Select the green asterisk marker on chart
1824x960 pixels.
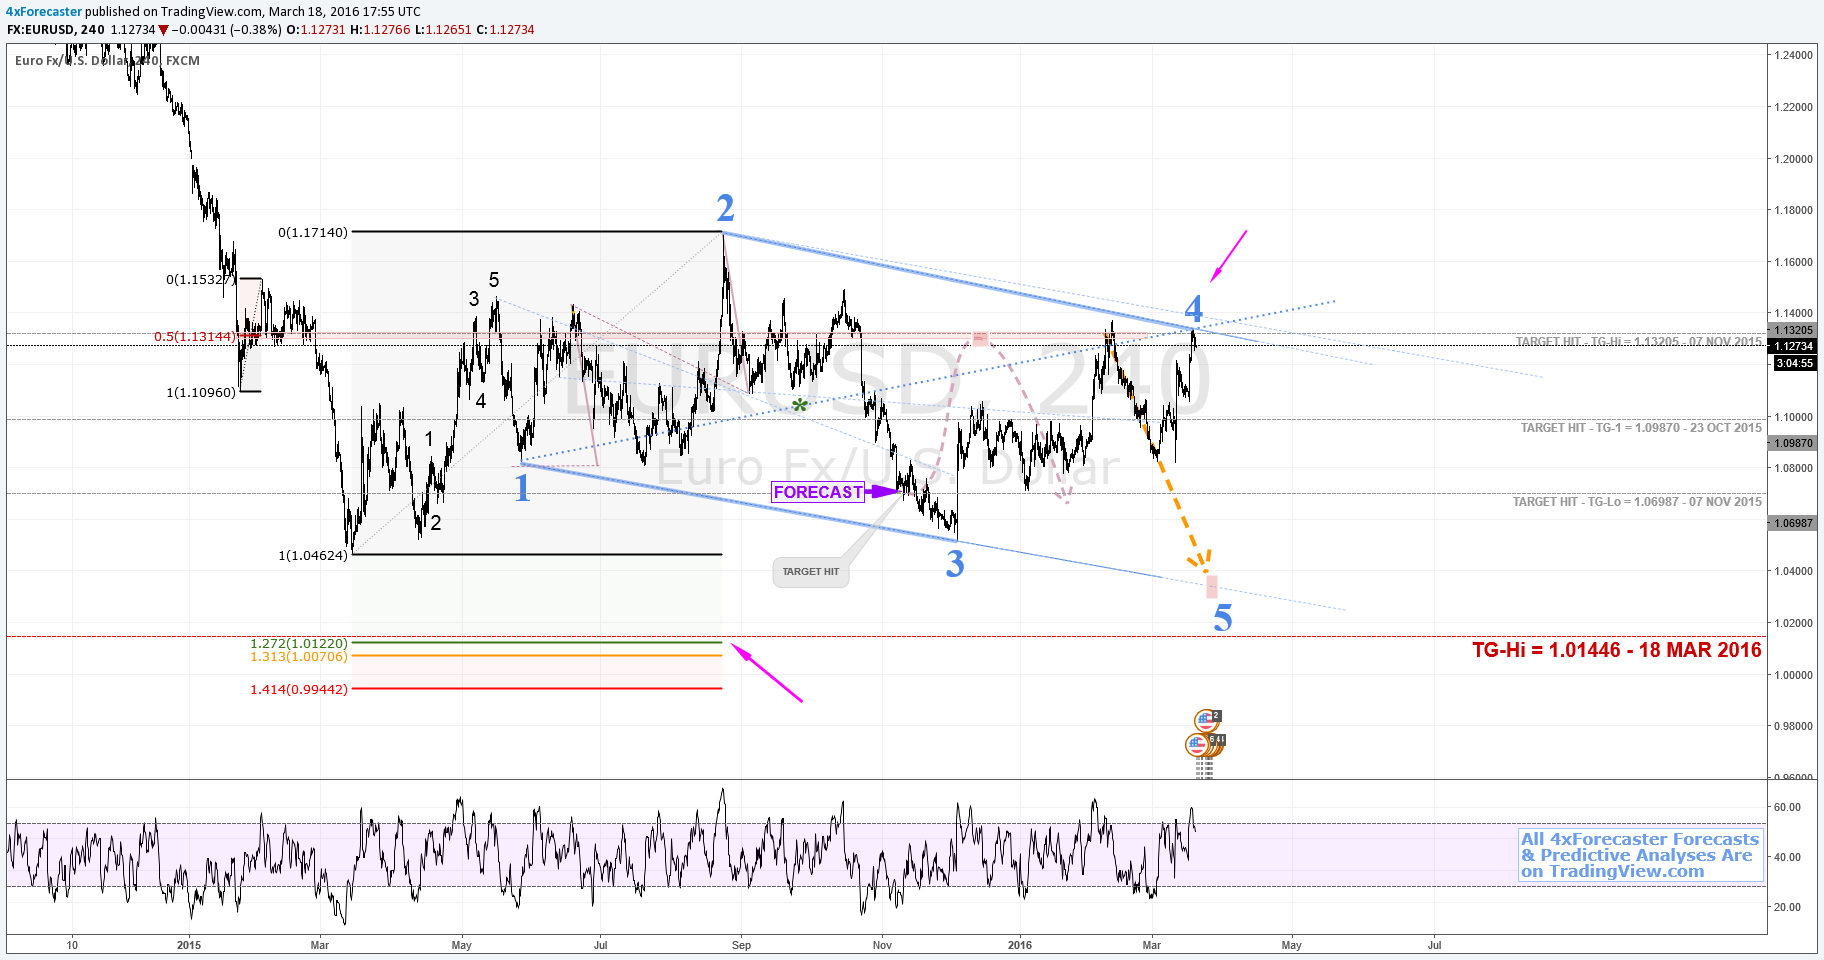(x=800, y=406)
